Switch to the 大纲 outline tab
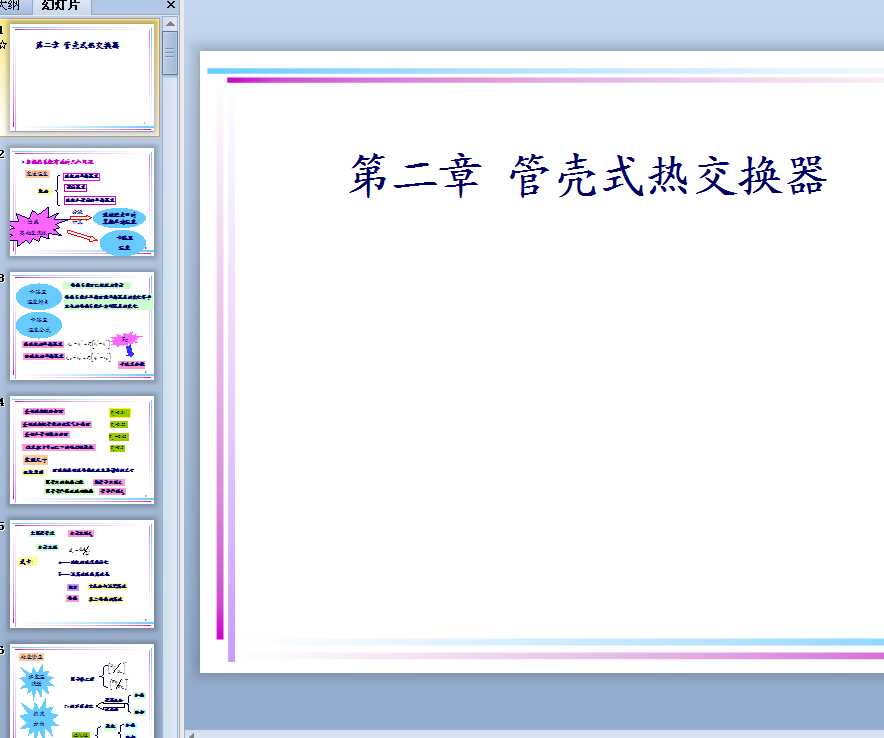 pyautogui.click(x=10, y=6)
